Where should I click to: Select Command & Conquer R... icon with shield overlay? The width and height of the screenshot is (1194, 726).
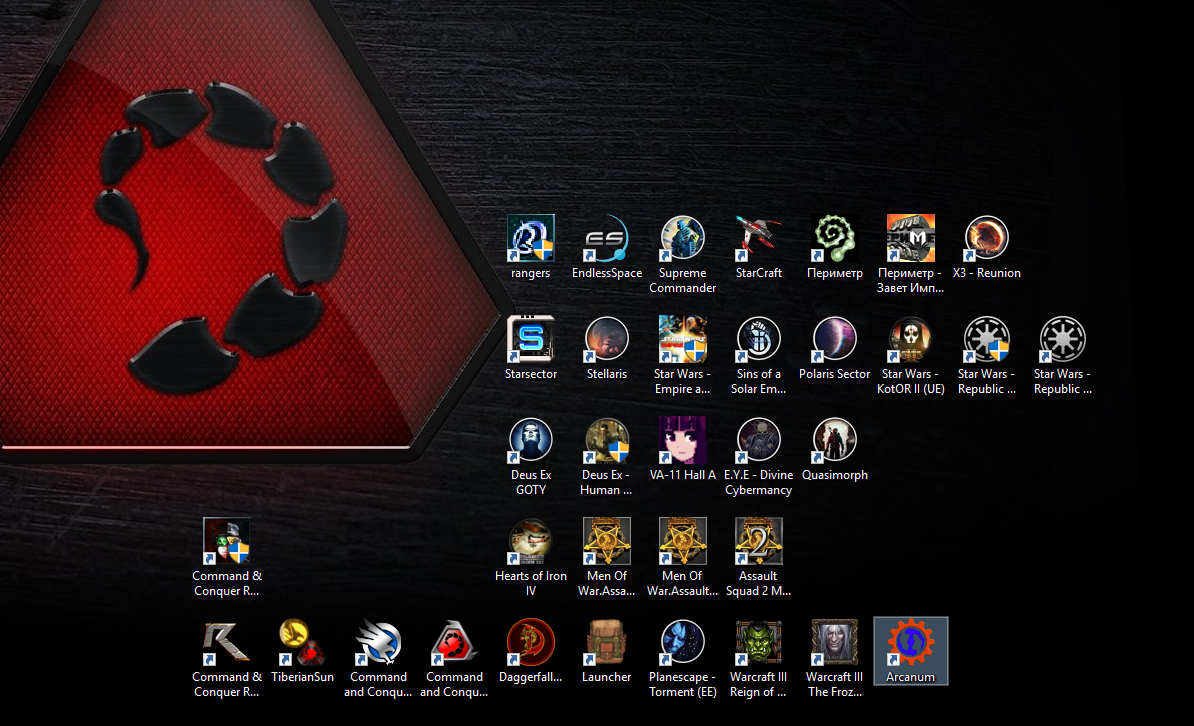(x=227, y=541)
